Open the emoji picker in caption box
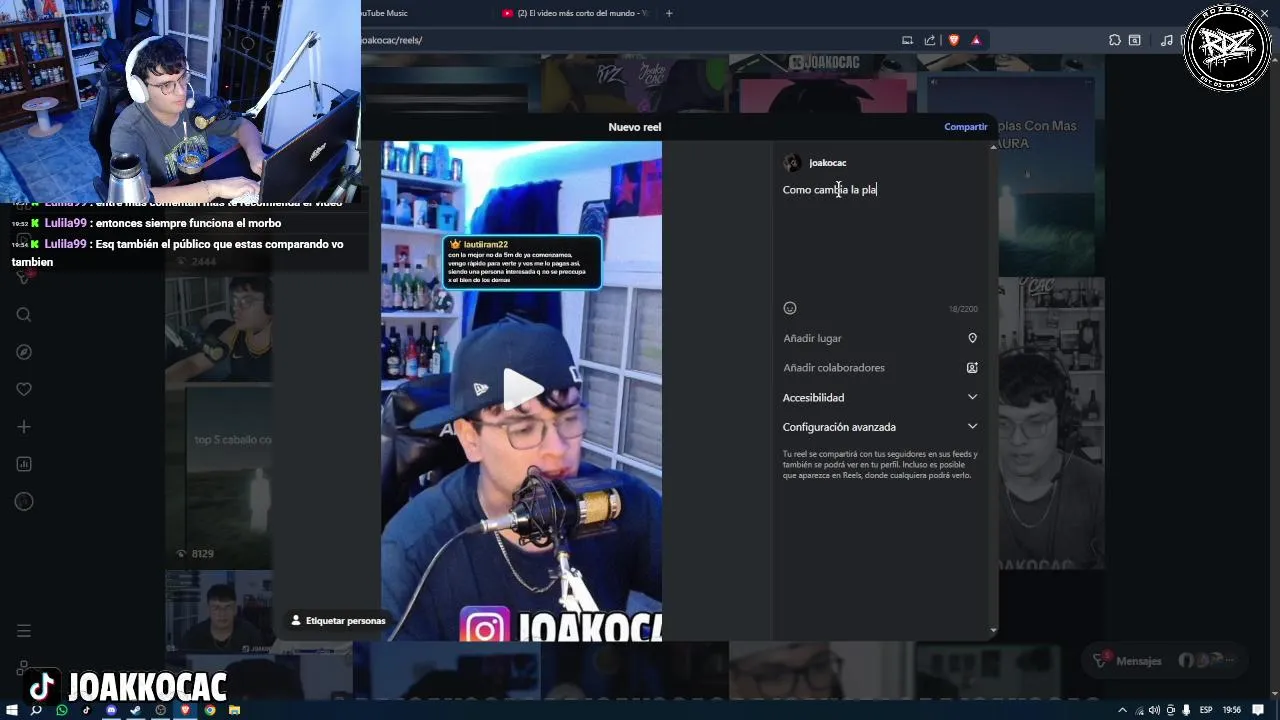 [x=790, y=308]
